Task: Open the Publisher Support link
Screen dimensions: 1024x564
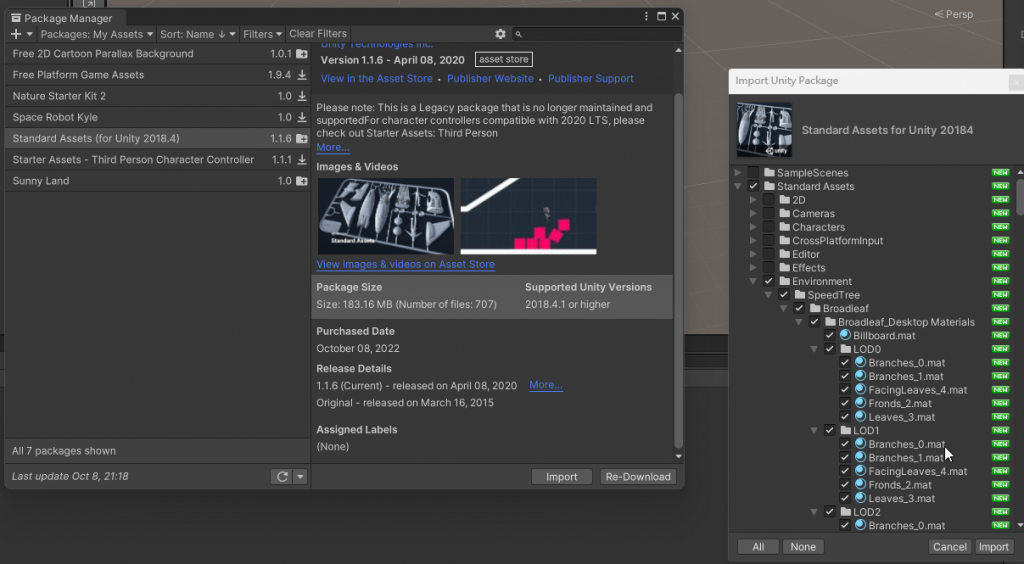Action: point(590,78)
